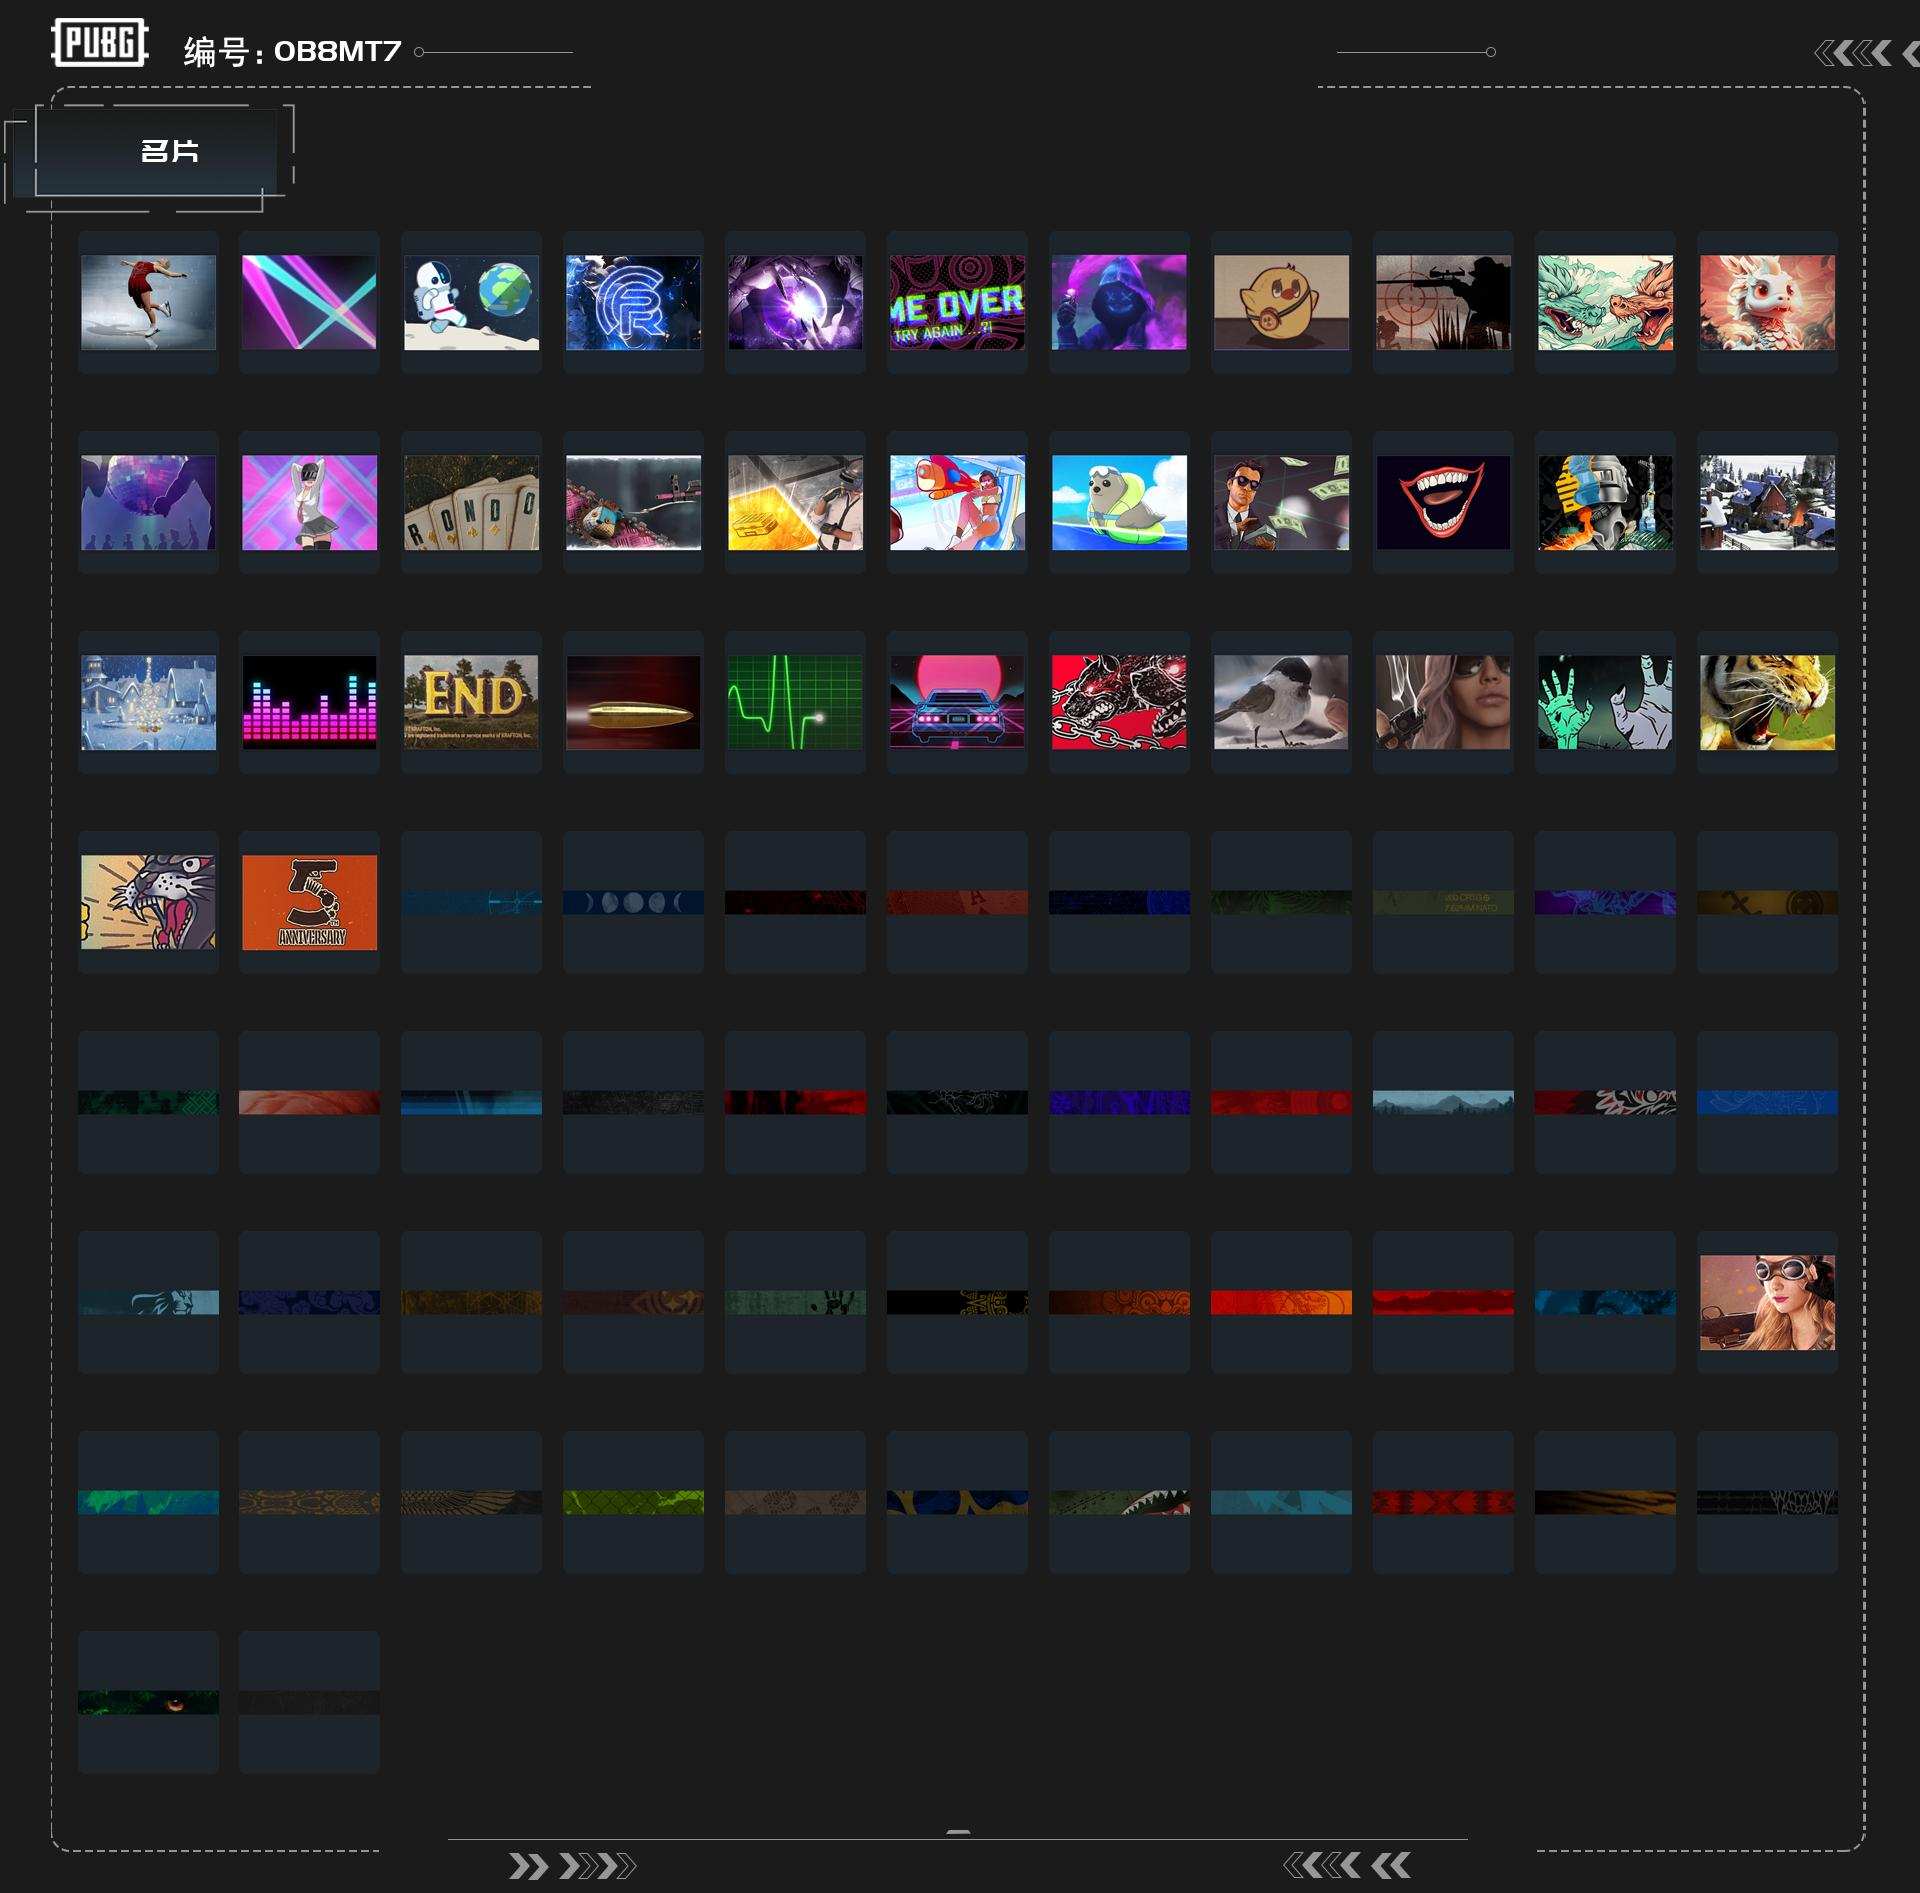Select the astronaut and Earth nameplate
The height and width of the screenshot is (1893, 1920).
[x=471, y=302]
